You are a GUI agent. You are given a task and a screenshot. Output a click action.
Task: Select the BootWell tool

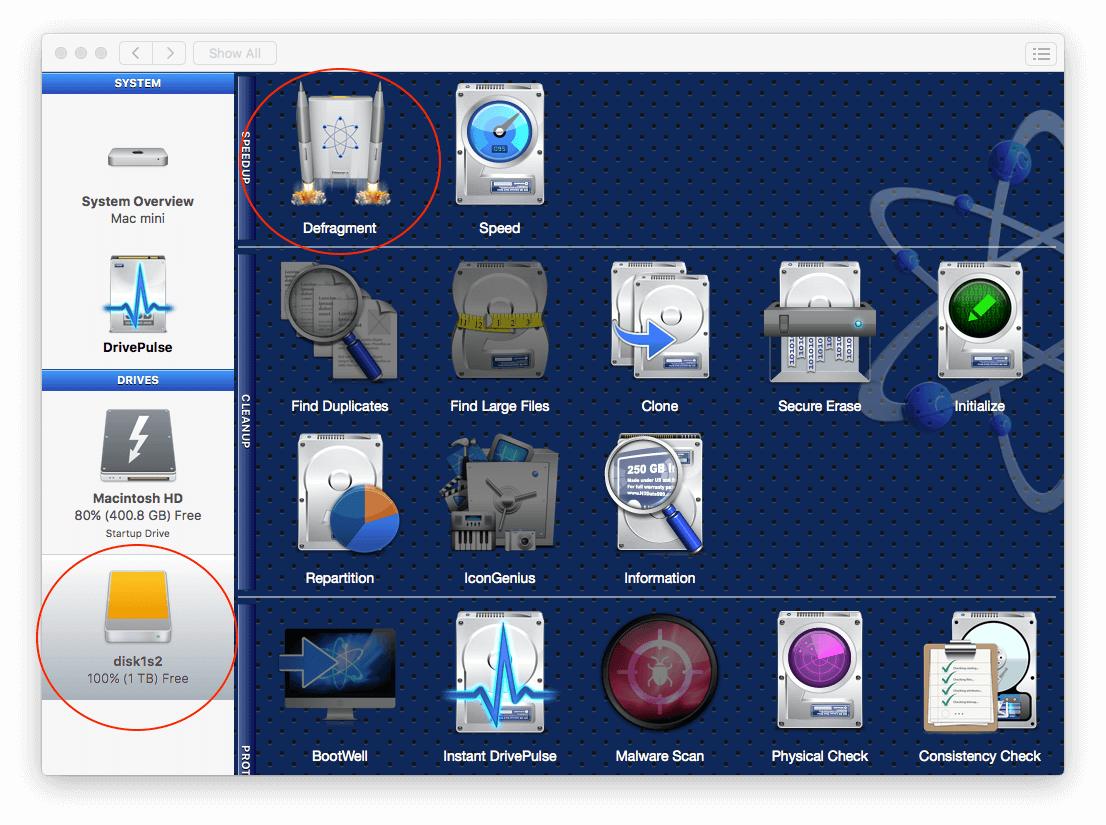(341, 675)
